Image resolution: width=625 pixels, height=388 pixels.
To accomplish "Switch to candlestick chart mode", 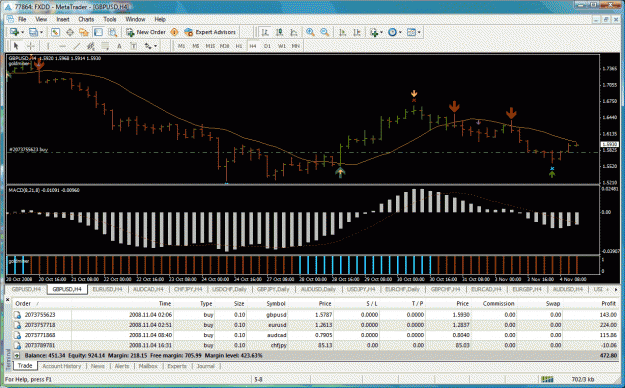I will [x=279, y=32].
